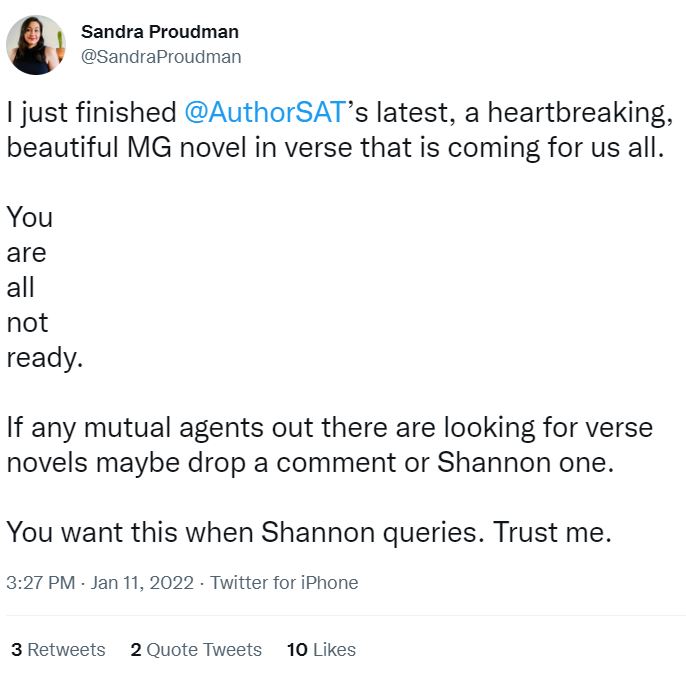686x675 pixels.
Task: Click the single-word line "not"
Action: [27, 323]
